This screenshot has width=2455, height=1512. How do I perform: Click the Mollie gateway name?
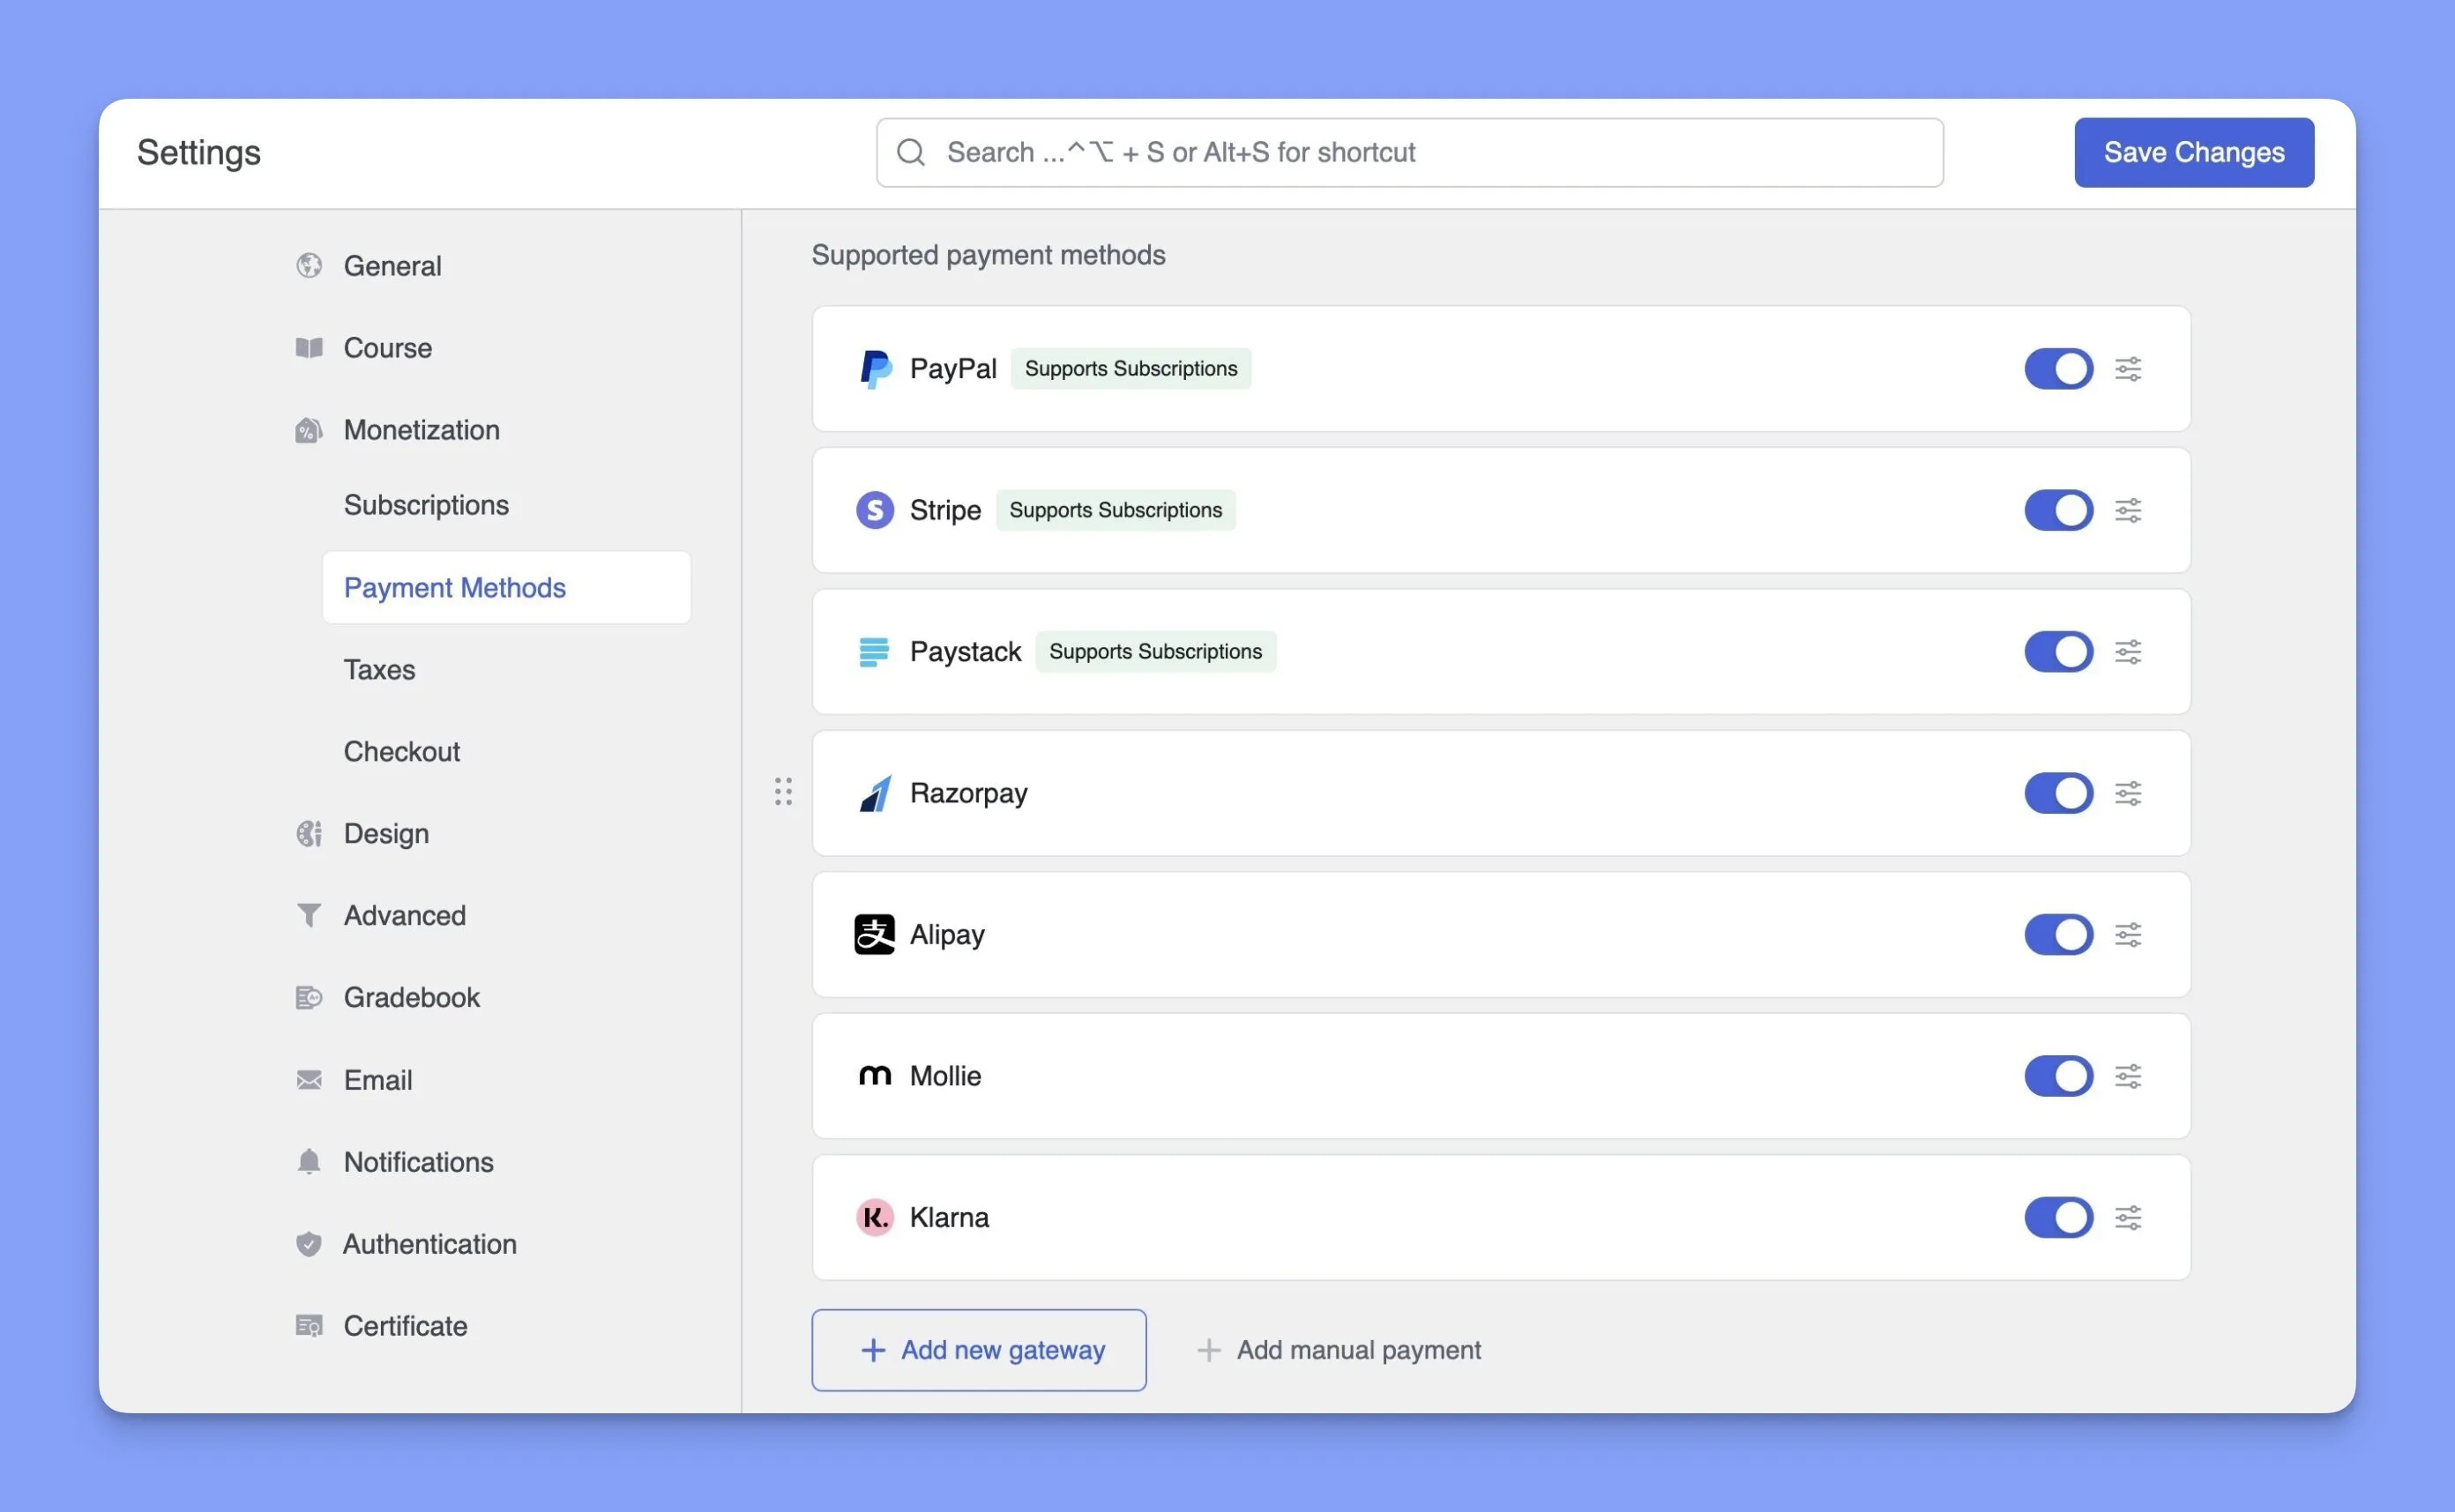(945, 1077)
